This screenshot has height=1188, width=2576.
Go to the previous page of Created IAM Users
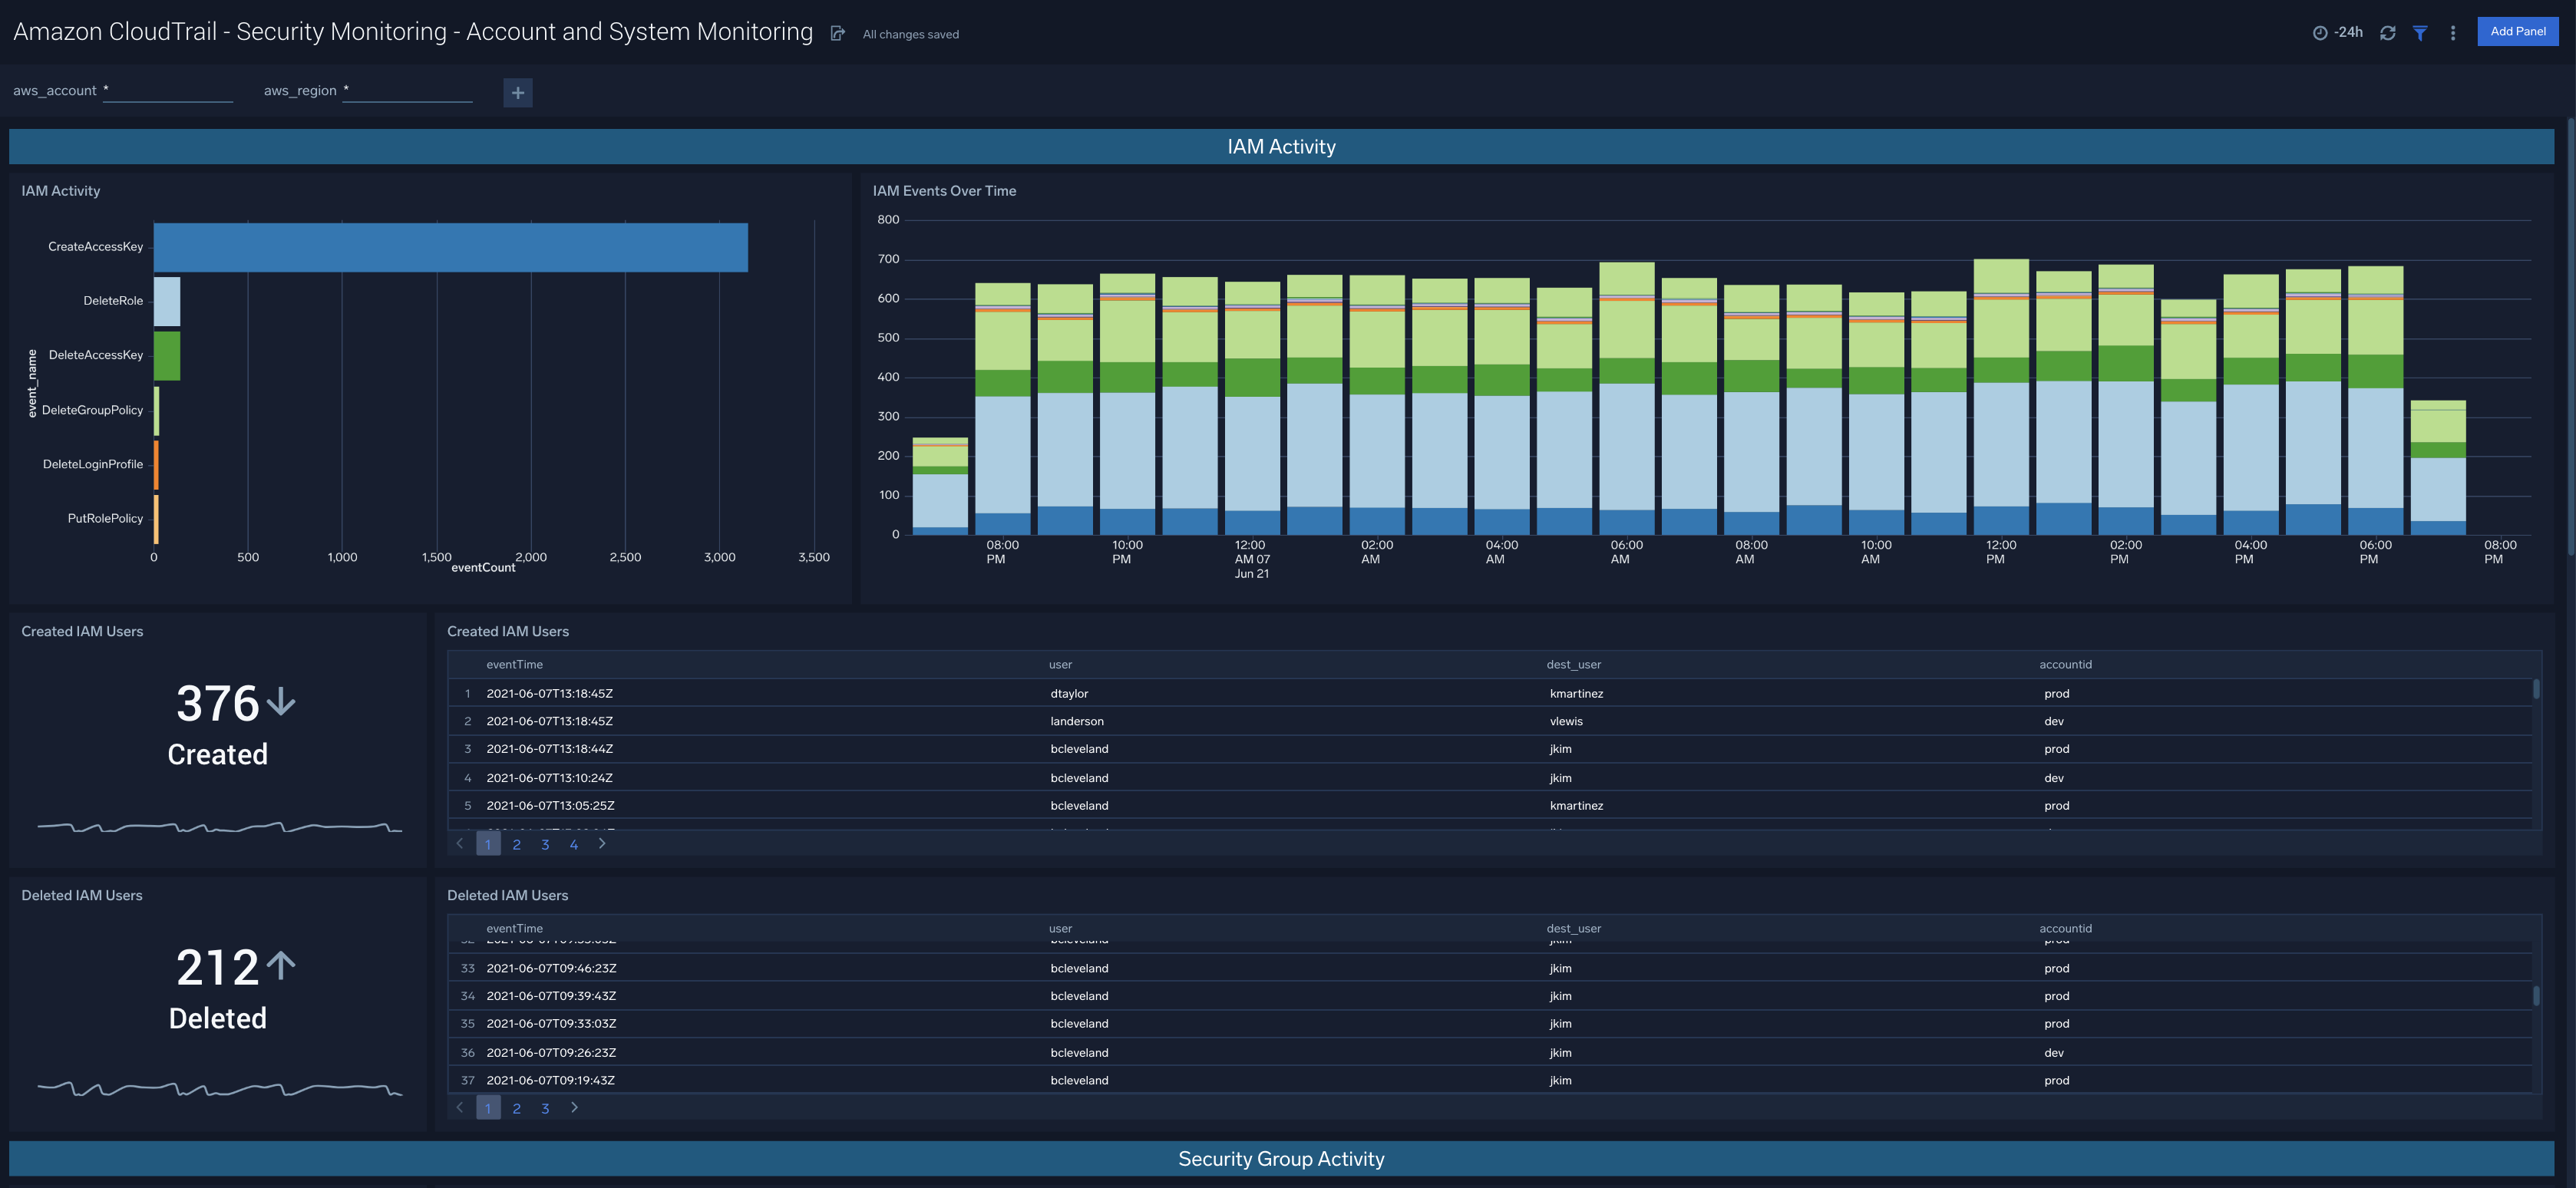tap(460, 843)
